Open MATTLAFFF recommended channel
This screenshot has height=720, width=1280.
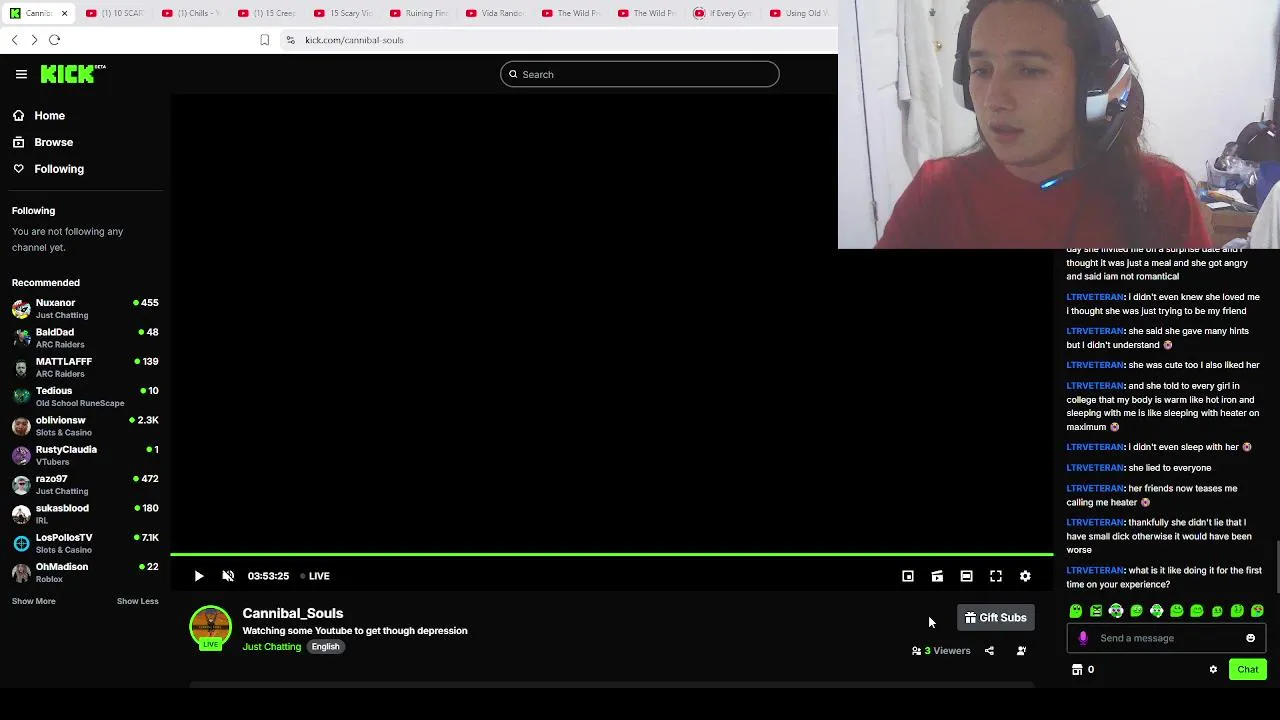(85, 367)
